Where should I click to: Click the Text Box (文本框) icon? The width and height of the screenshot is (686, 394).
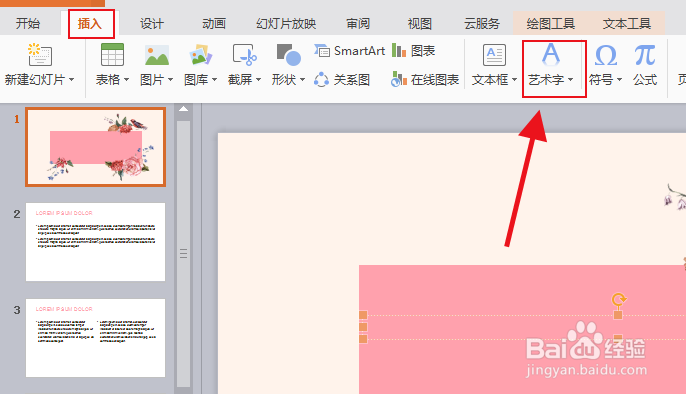(x=494, y=55)
